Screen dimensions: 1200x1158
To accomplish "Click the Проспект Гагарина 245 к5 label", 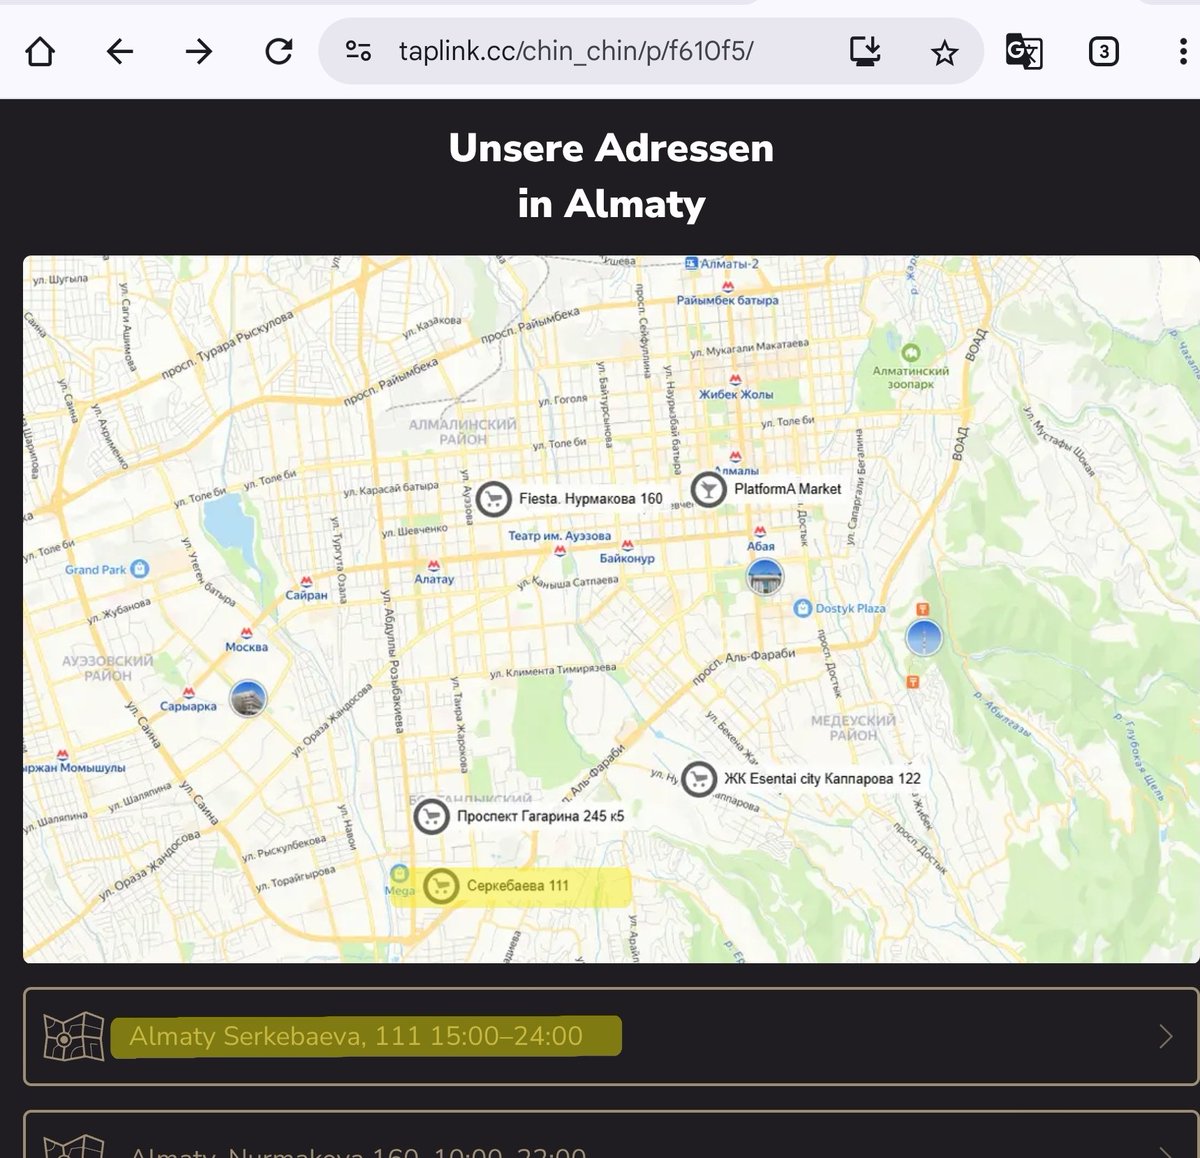I will [x=540, y=816].
